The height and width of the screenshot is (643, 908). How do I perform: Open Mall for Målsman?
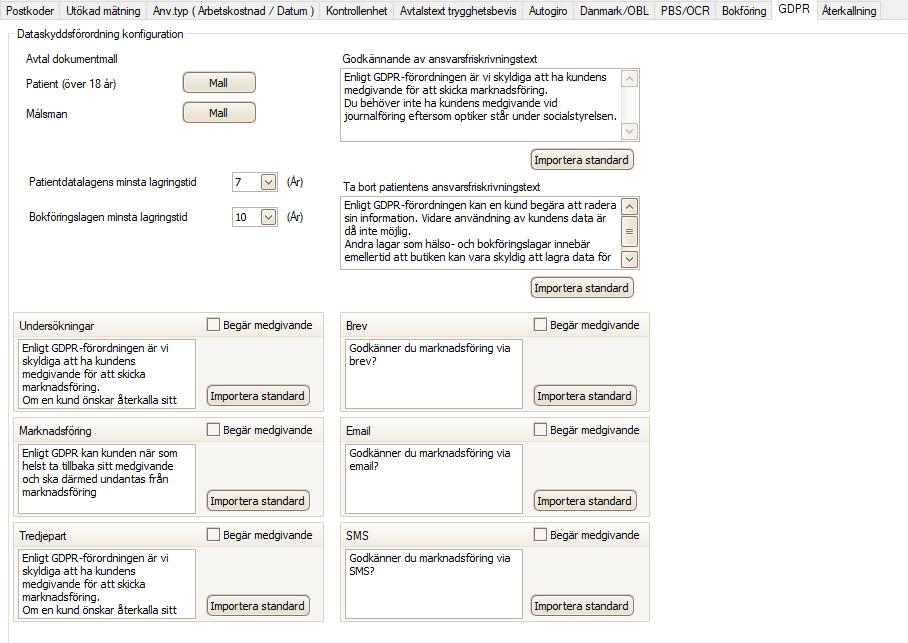[x=219, y=113]
